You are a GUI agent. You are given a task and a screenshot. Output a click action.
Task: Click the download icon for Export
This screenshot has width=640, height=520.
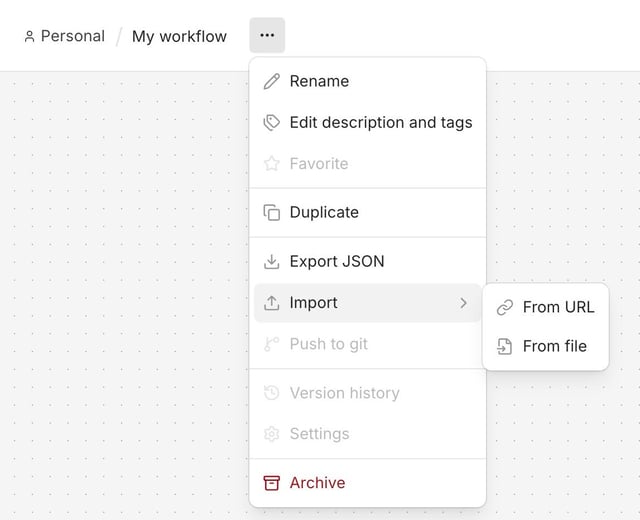(x=271, y=262)
